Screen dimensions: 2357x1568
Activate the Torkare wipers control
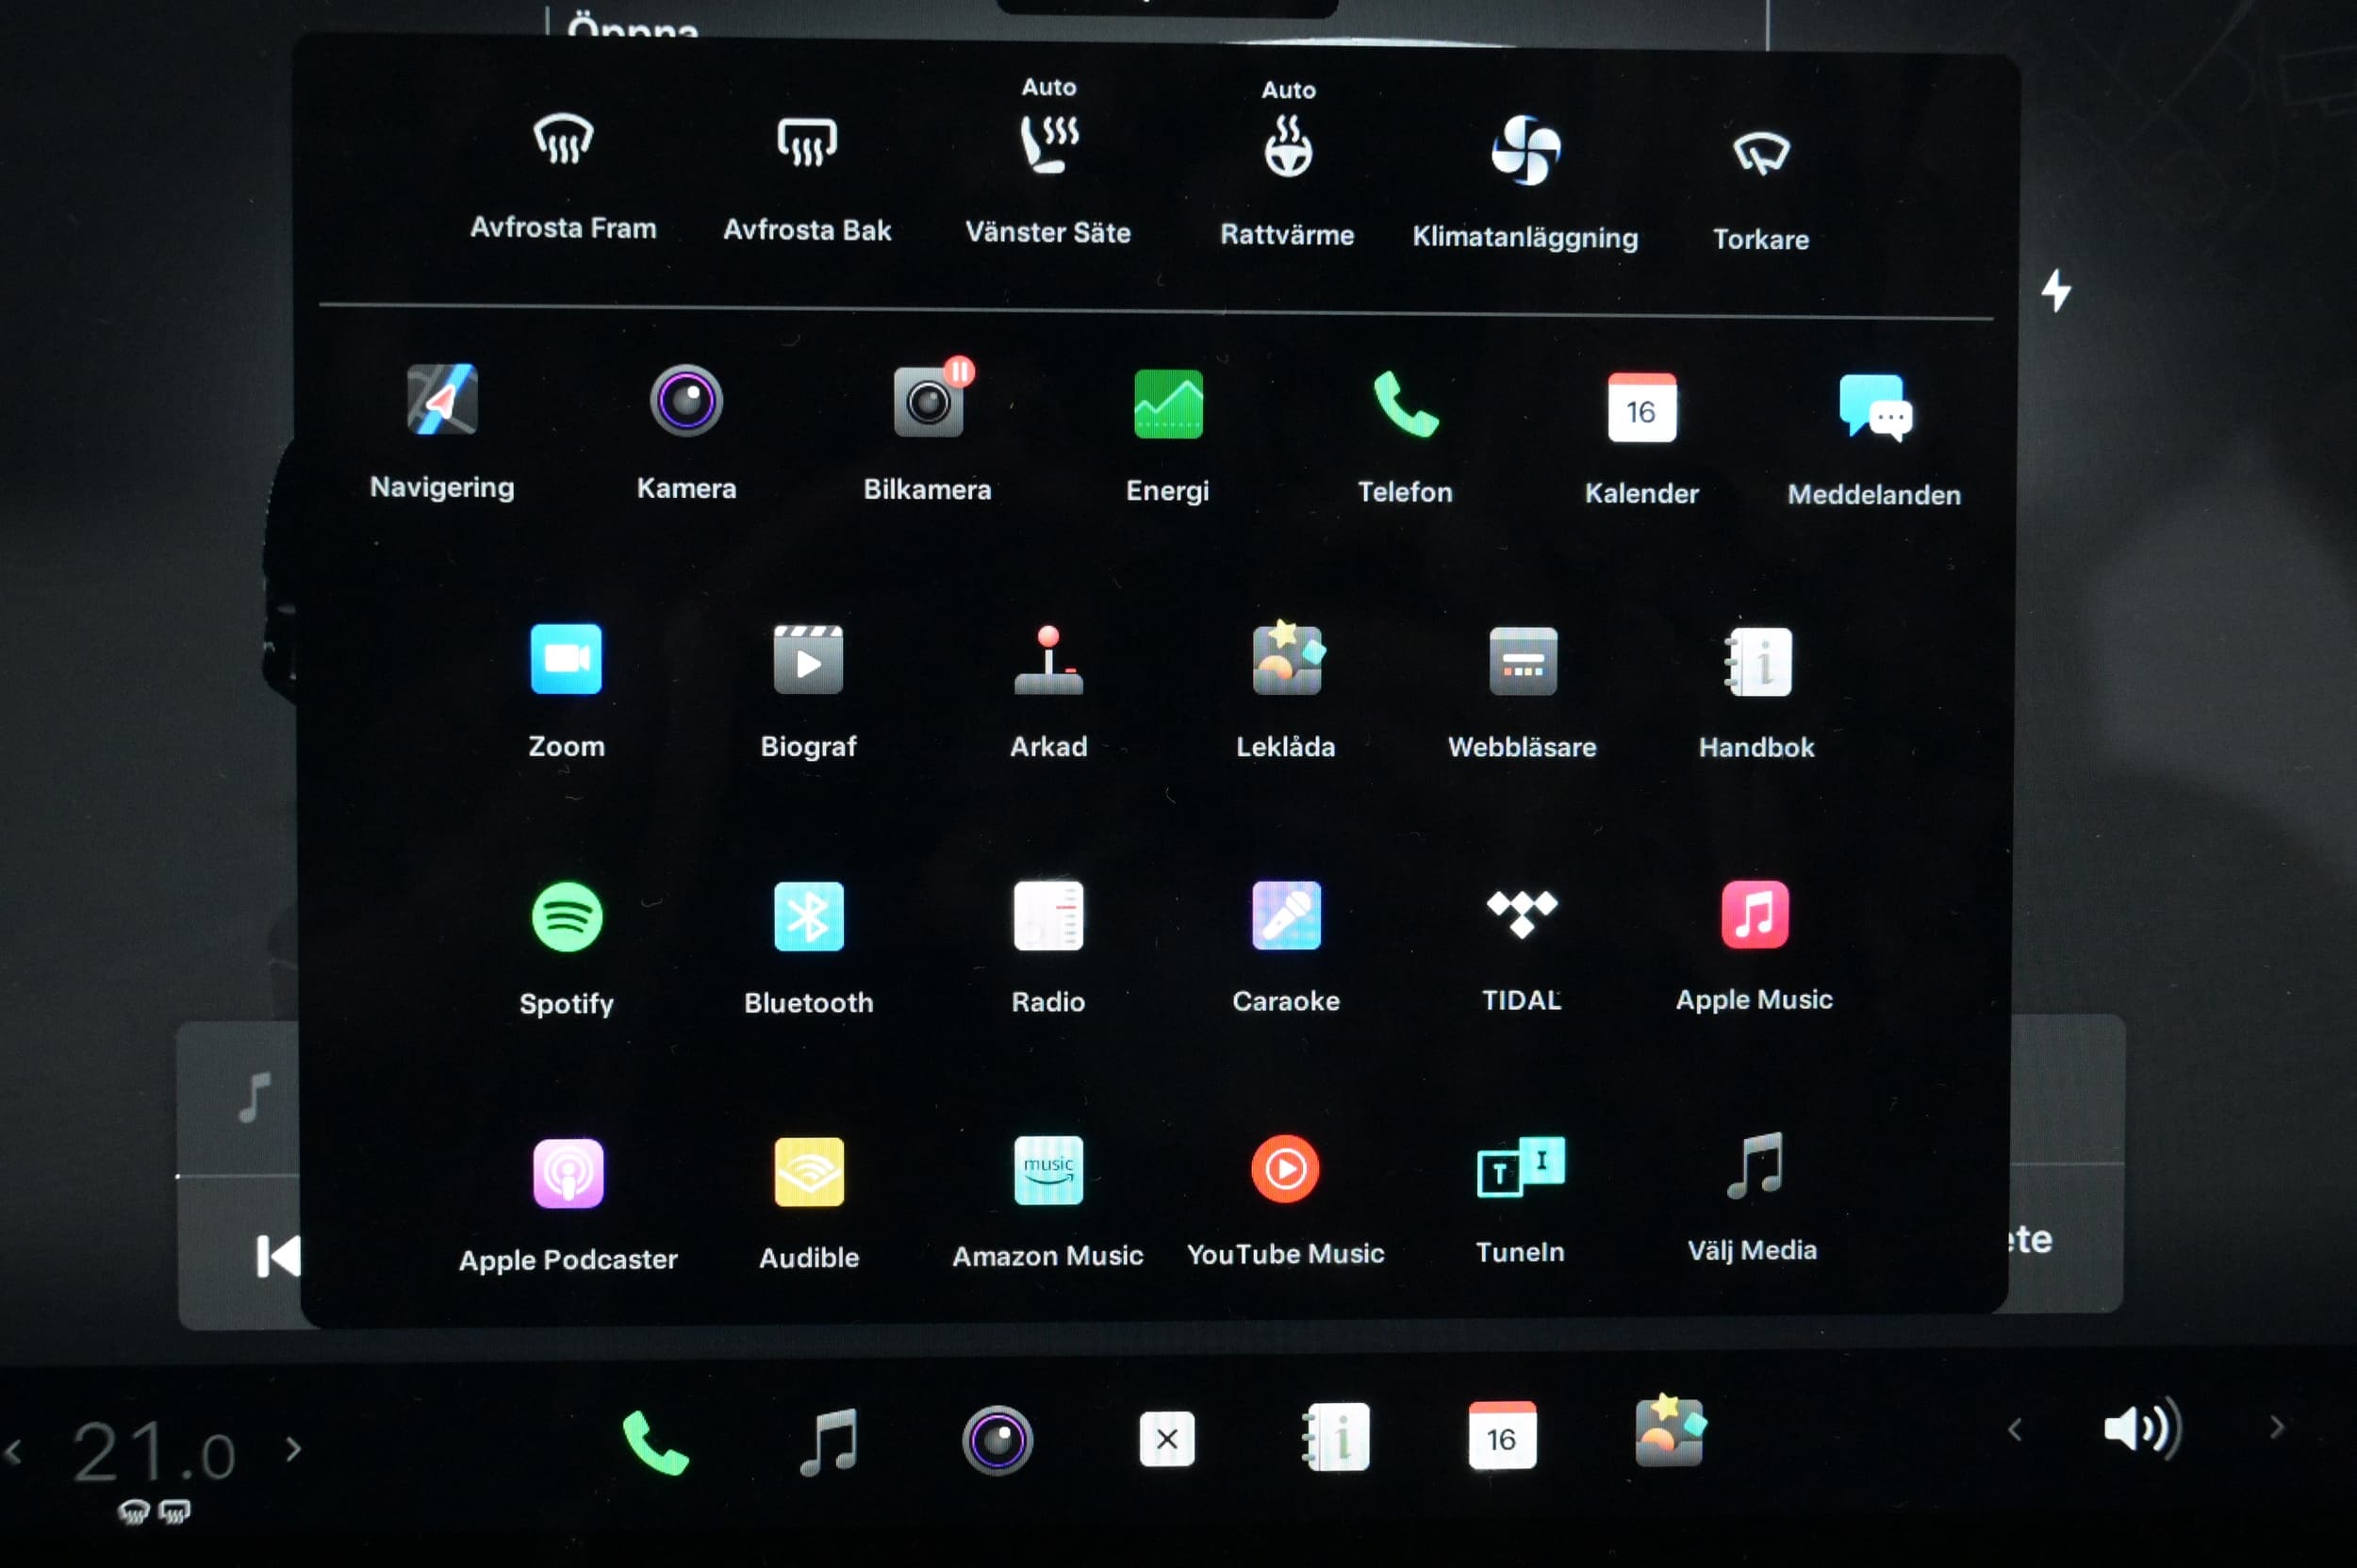(1761, 153)
